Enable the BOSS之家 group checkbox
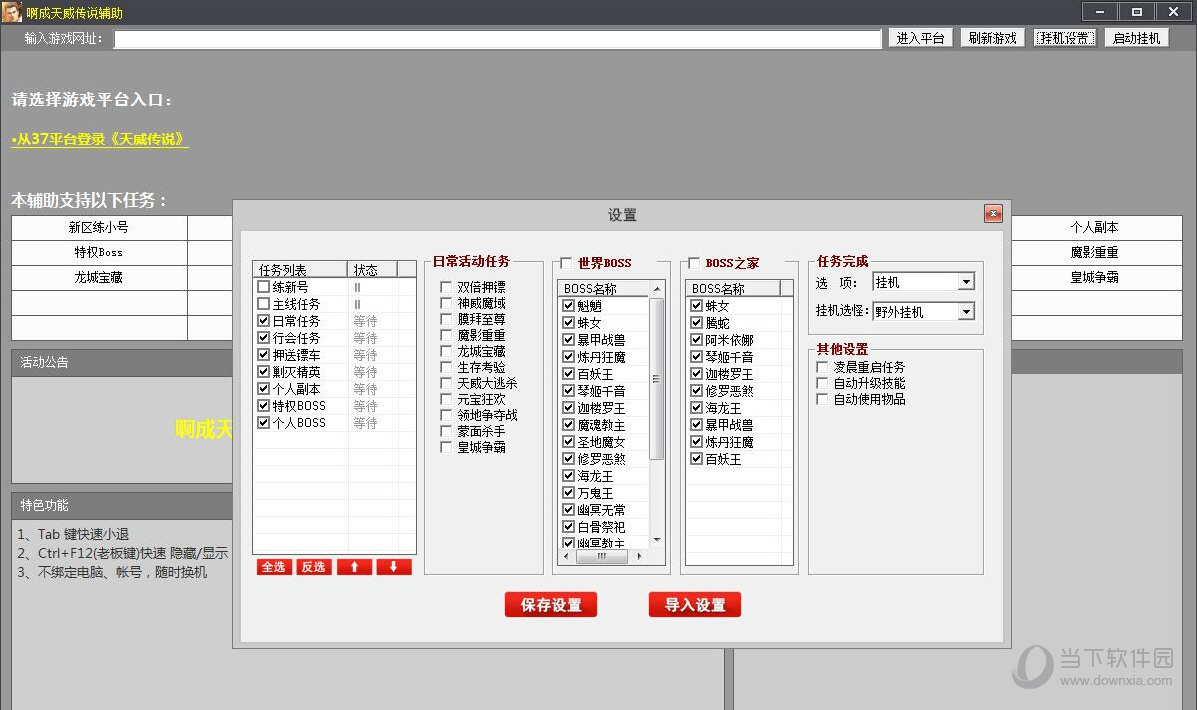1197x710 pixels. (694, 263)
